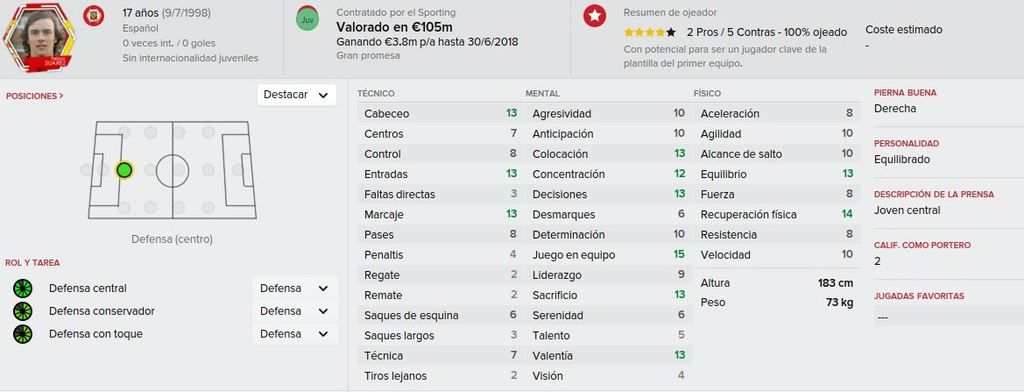The height and width of the screenshot is (392, 1024).
Task: Click the Defensa central role suitability icon
Action: 23,288
